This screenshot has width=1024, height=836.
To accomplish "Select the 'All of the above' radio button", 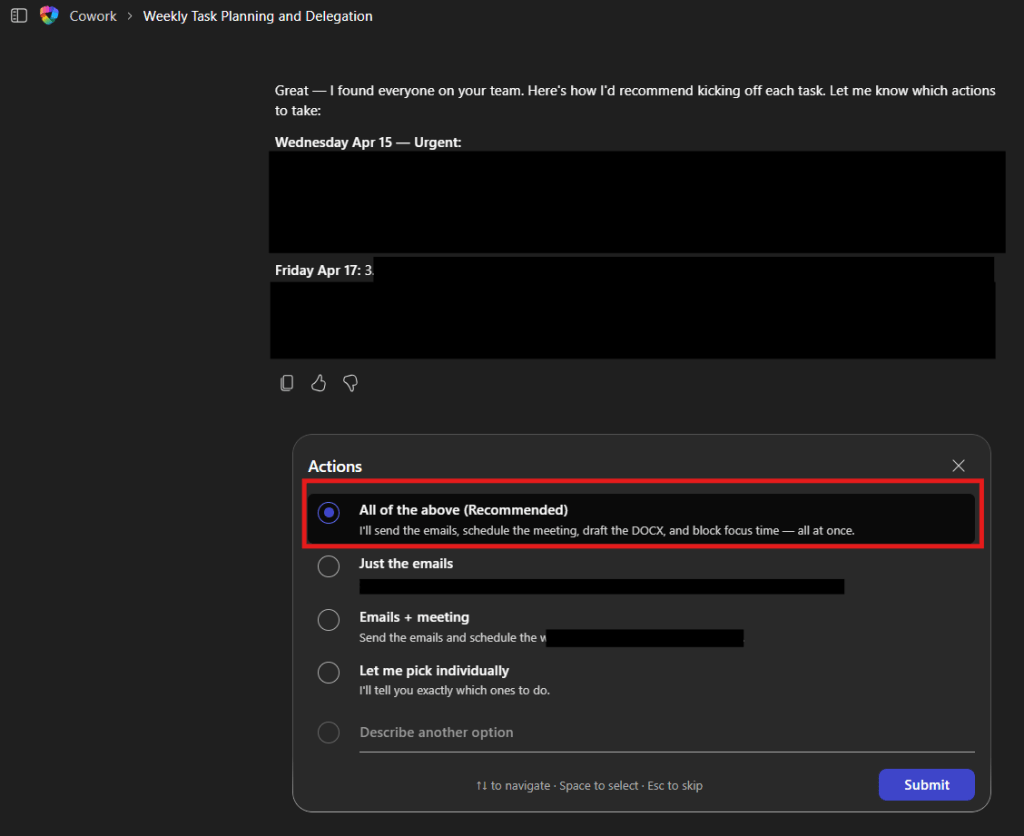I will (328, 512).
